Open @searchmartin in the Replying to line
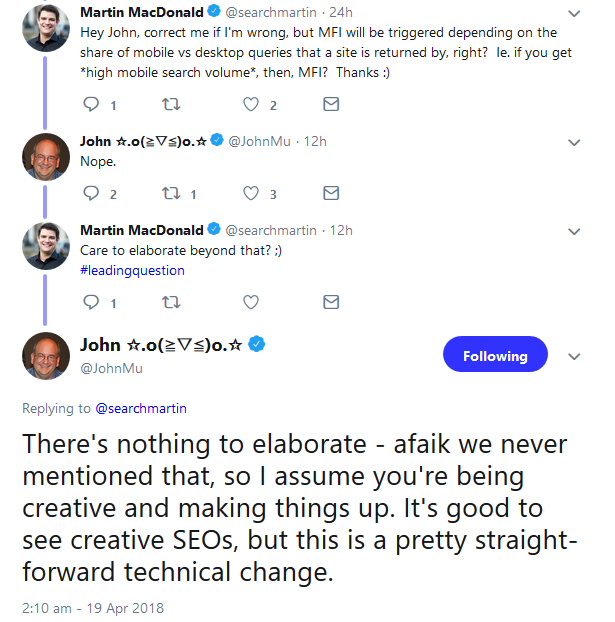This screenshot has height=622, width=615. pyautogui.click(x=141, y=408)
